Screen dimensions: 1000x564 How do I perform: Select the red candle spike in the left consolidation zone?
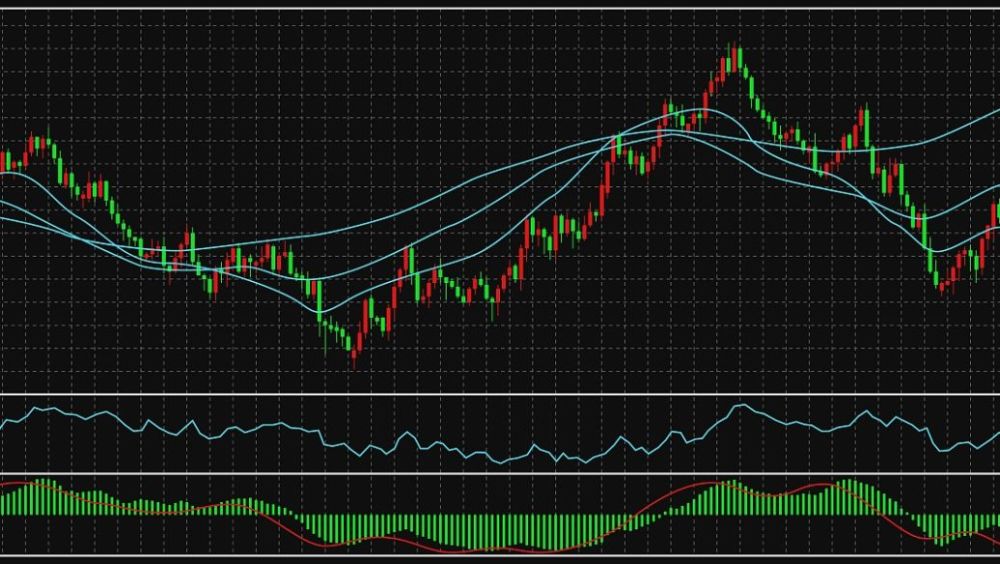coord(189,245)
